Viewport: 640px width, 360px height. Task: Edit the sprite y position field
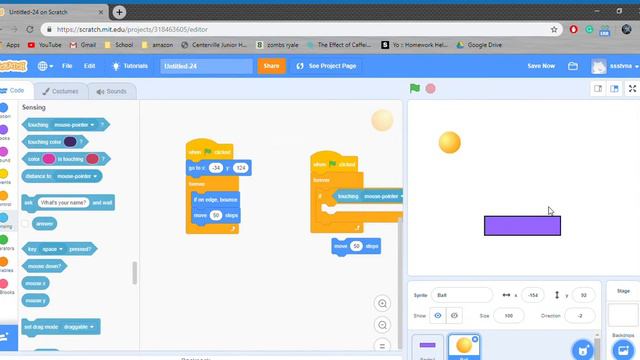[584, 295]
